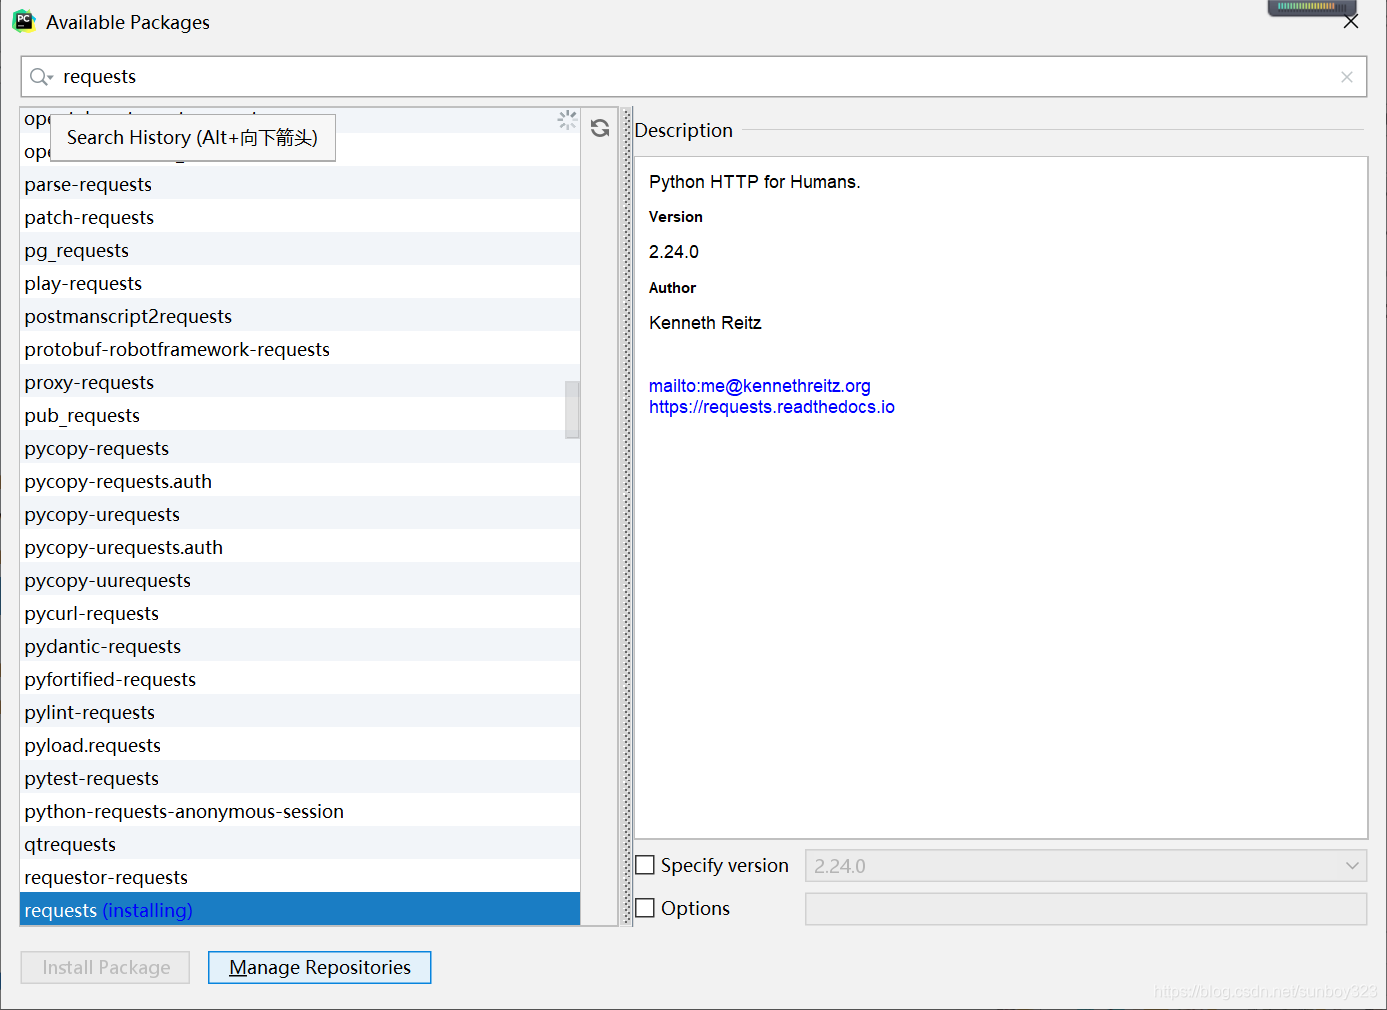The width and height of the screenshot is (1387, 1010).
Task: Click the package list scrollbar thumb
Action: coord(572,409)
